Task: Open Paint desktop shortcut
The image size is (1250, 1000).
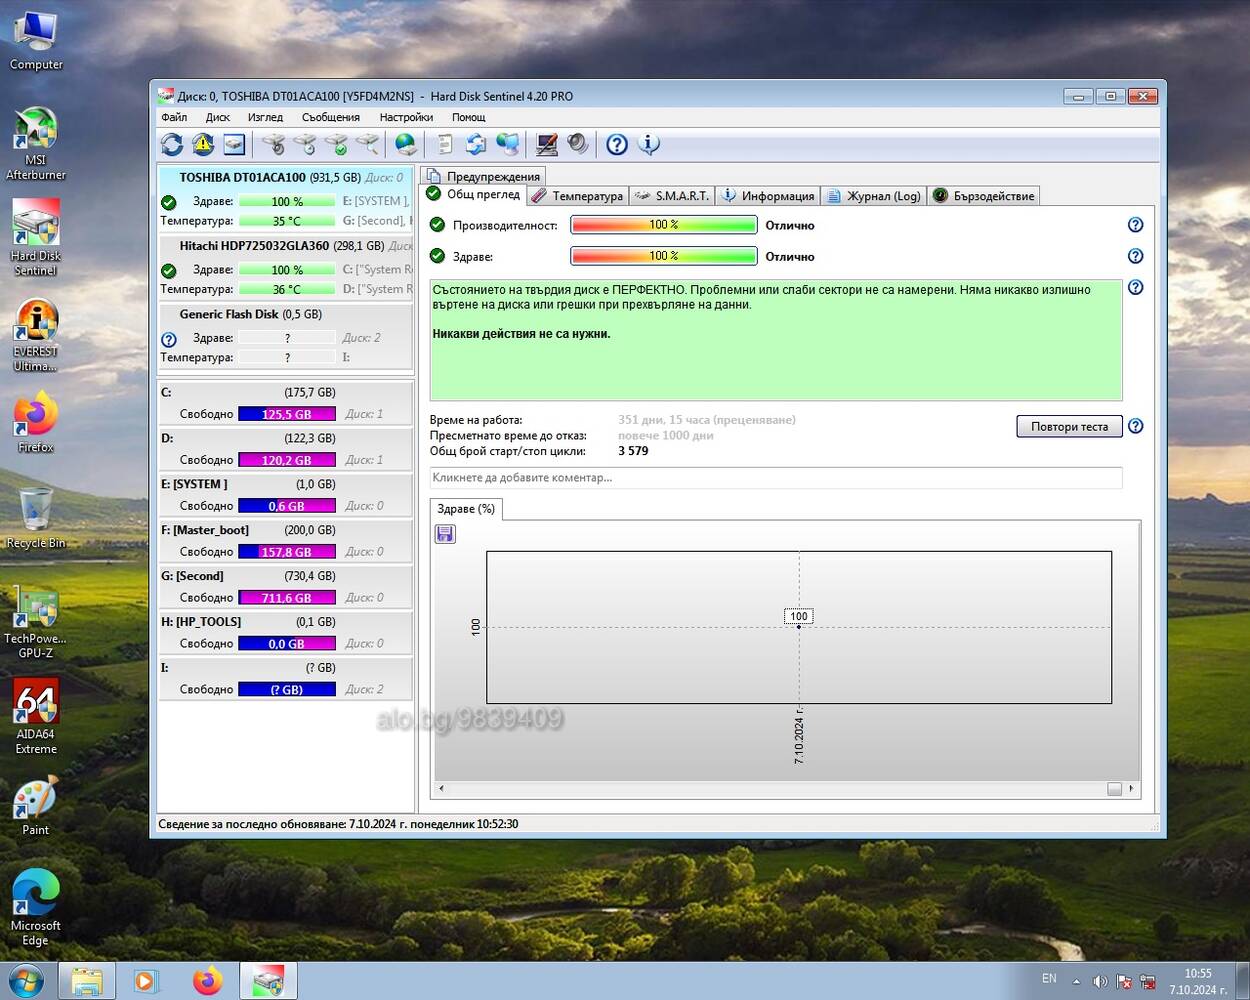Action: (x=36, y=808)
